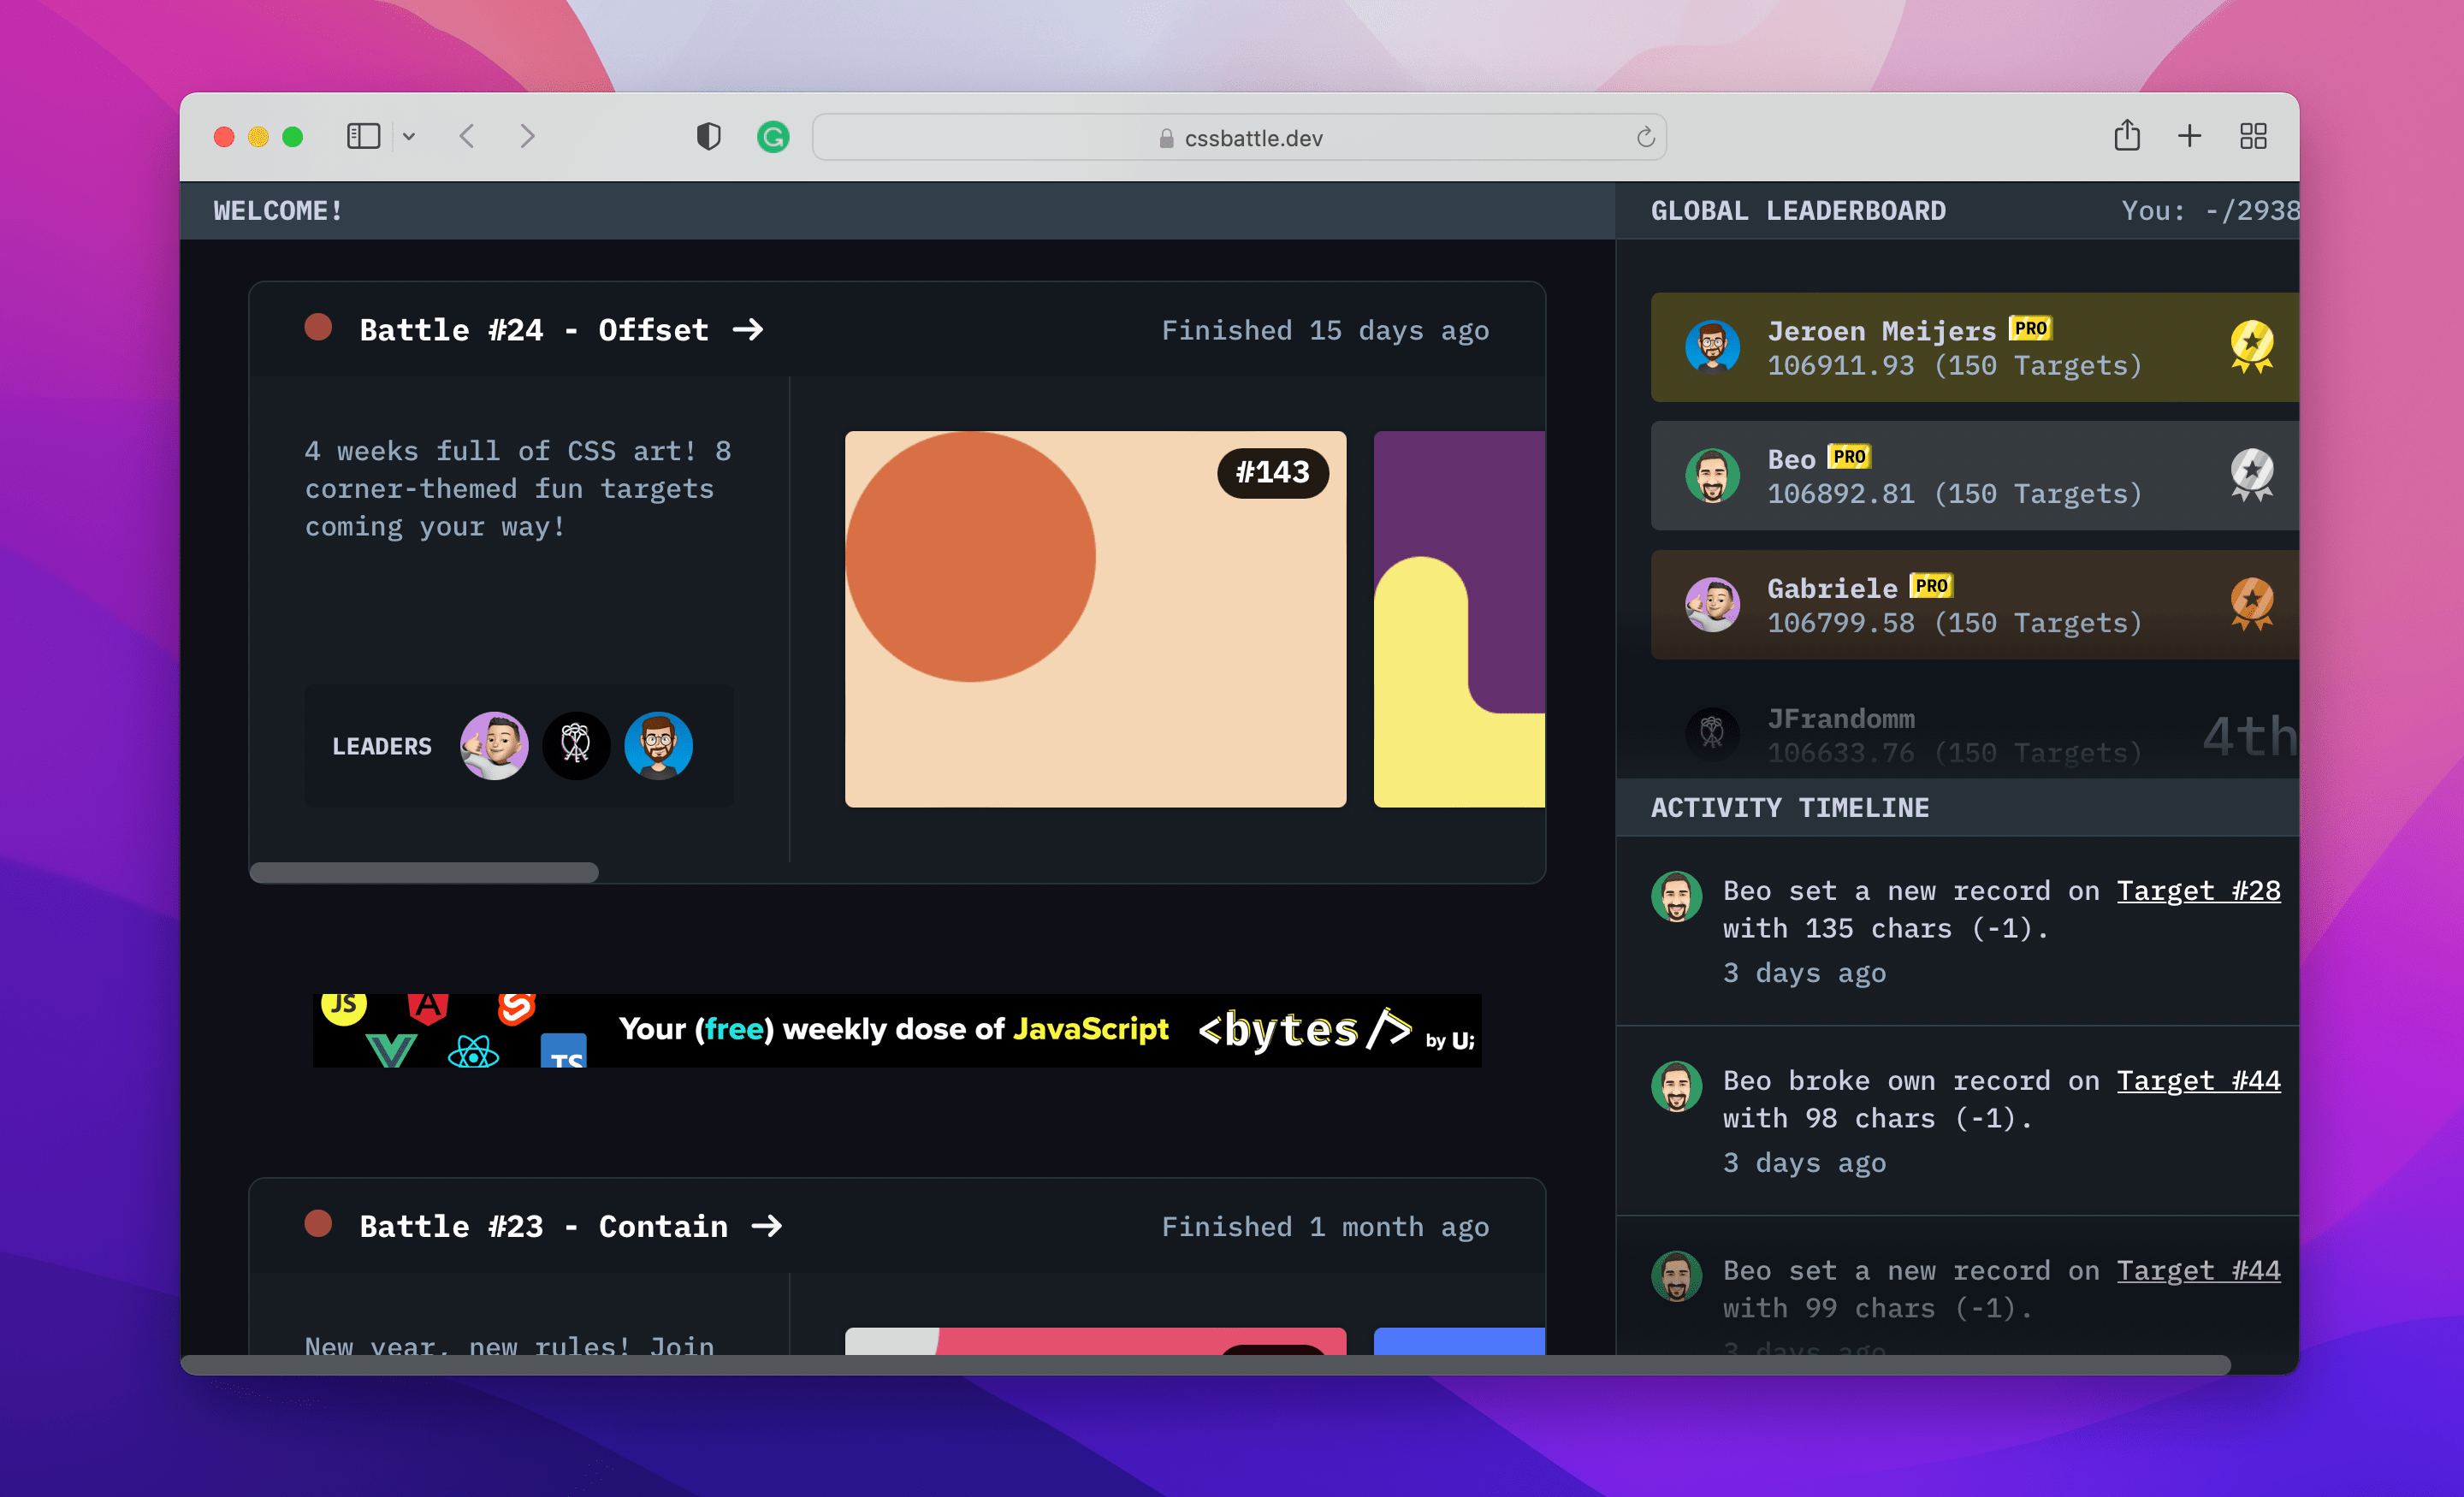Click the Grammarly extension icon

pyautogui.click(x=773, y=136)
